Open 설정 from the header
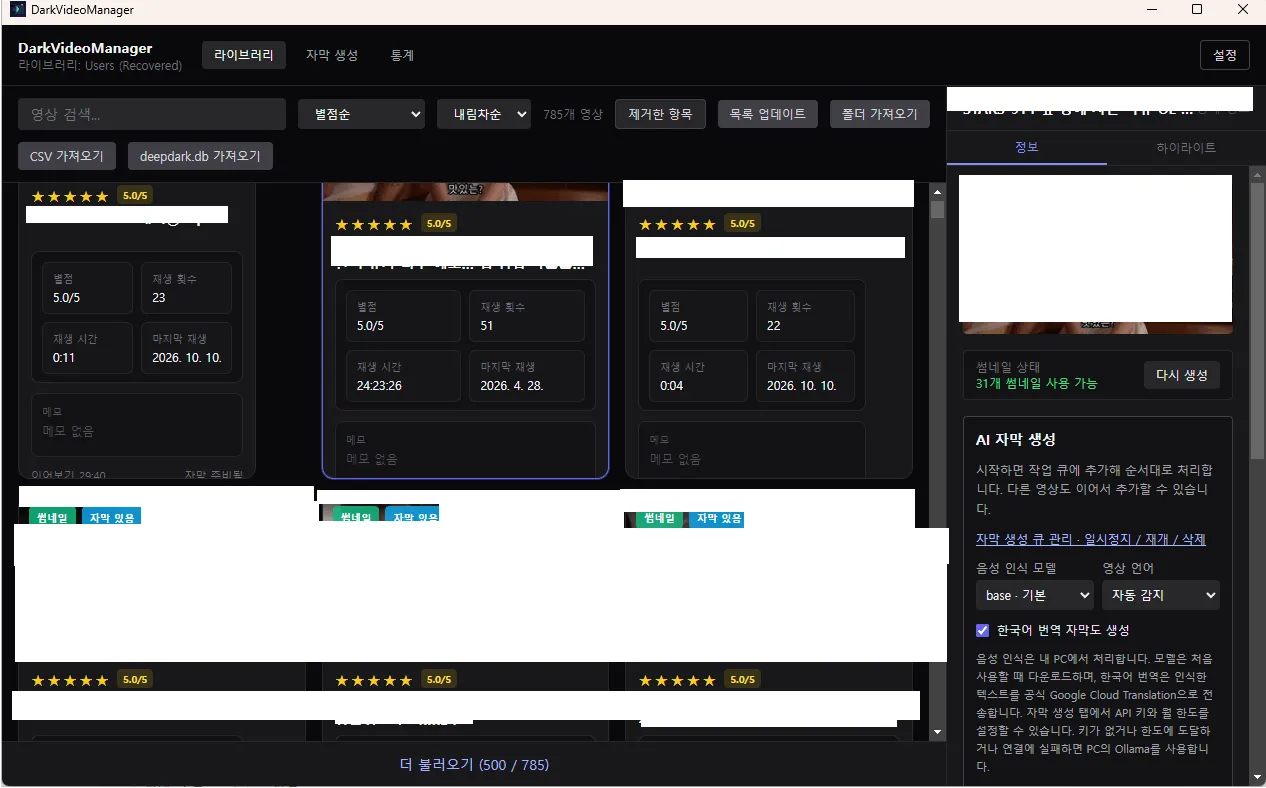 pos(1225,55)
